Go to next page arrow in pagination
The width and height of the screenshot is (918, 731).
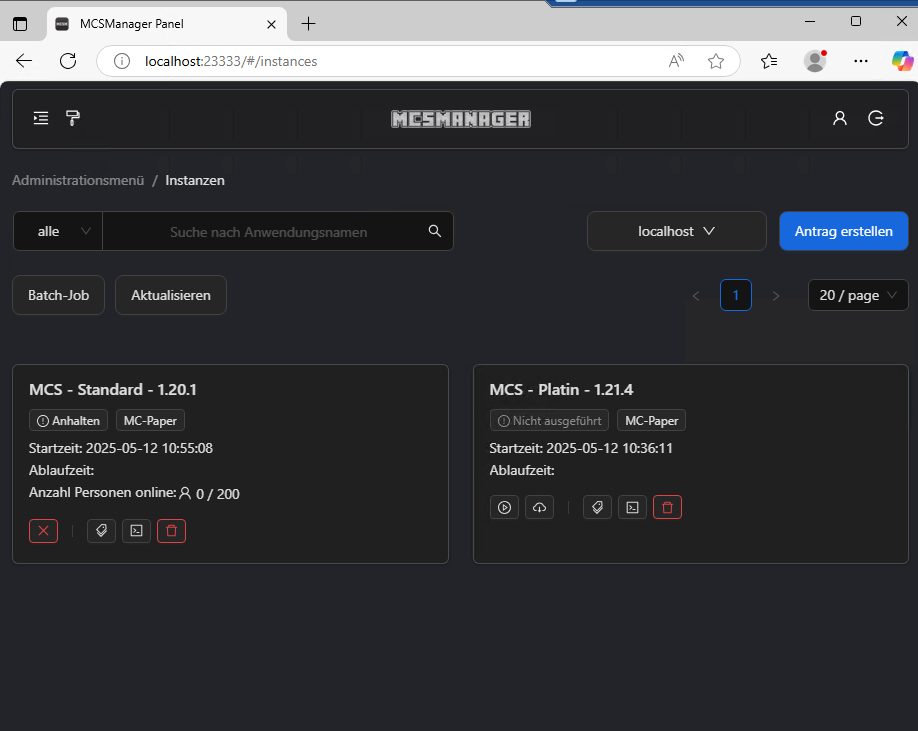click(x=776, y=296)
